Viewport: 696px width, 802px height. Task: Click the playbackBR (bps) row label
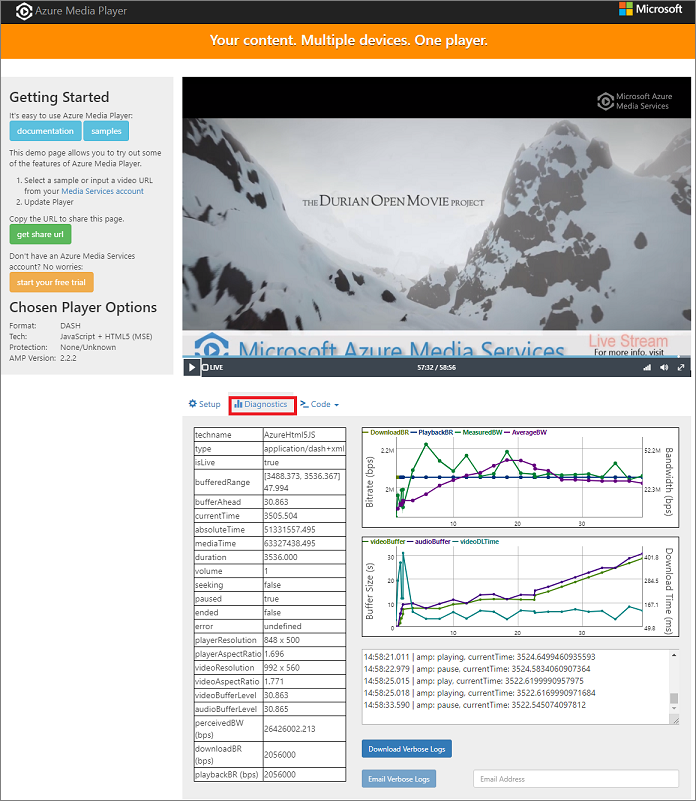[227, 774]
